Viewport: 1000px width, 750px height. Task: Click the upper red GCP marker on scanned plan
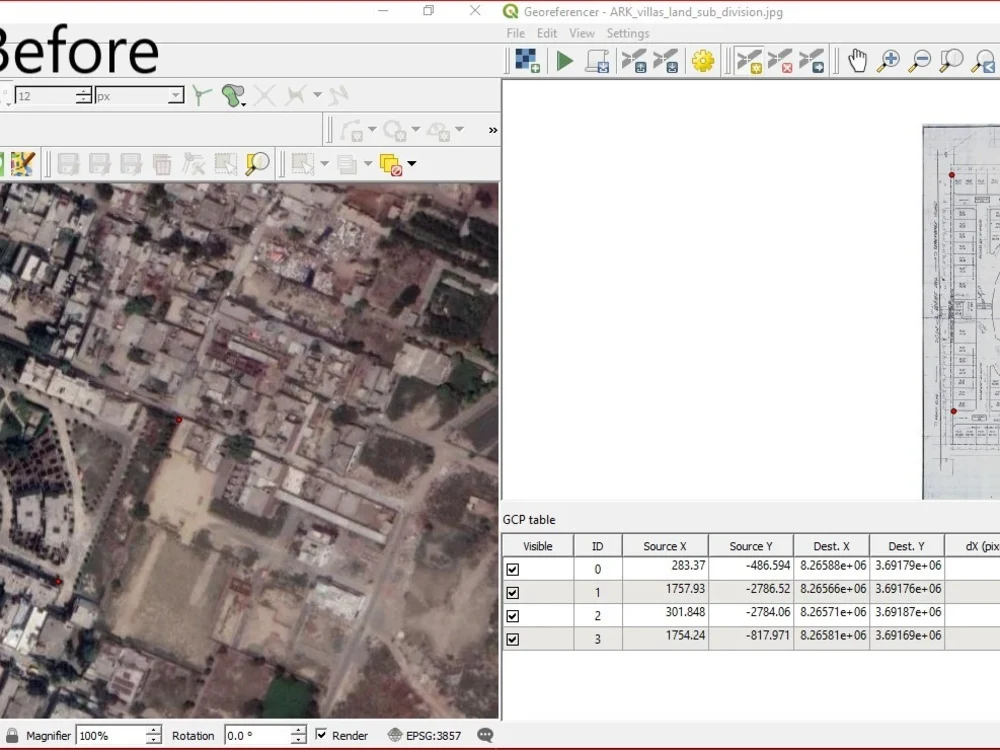click(952, 175)
